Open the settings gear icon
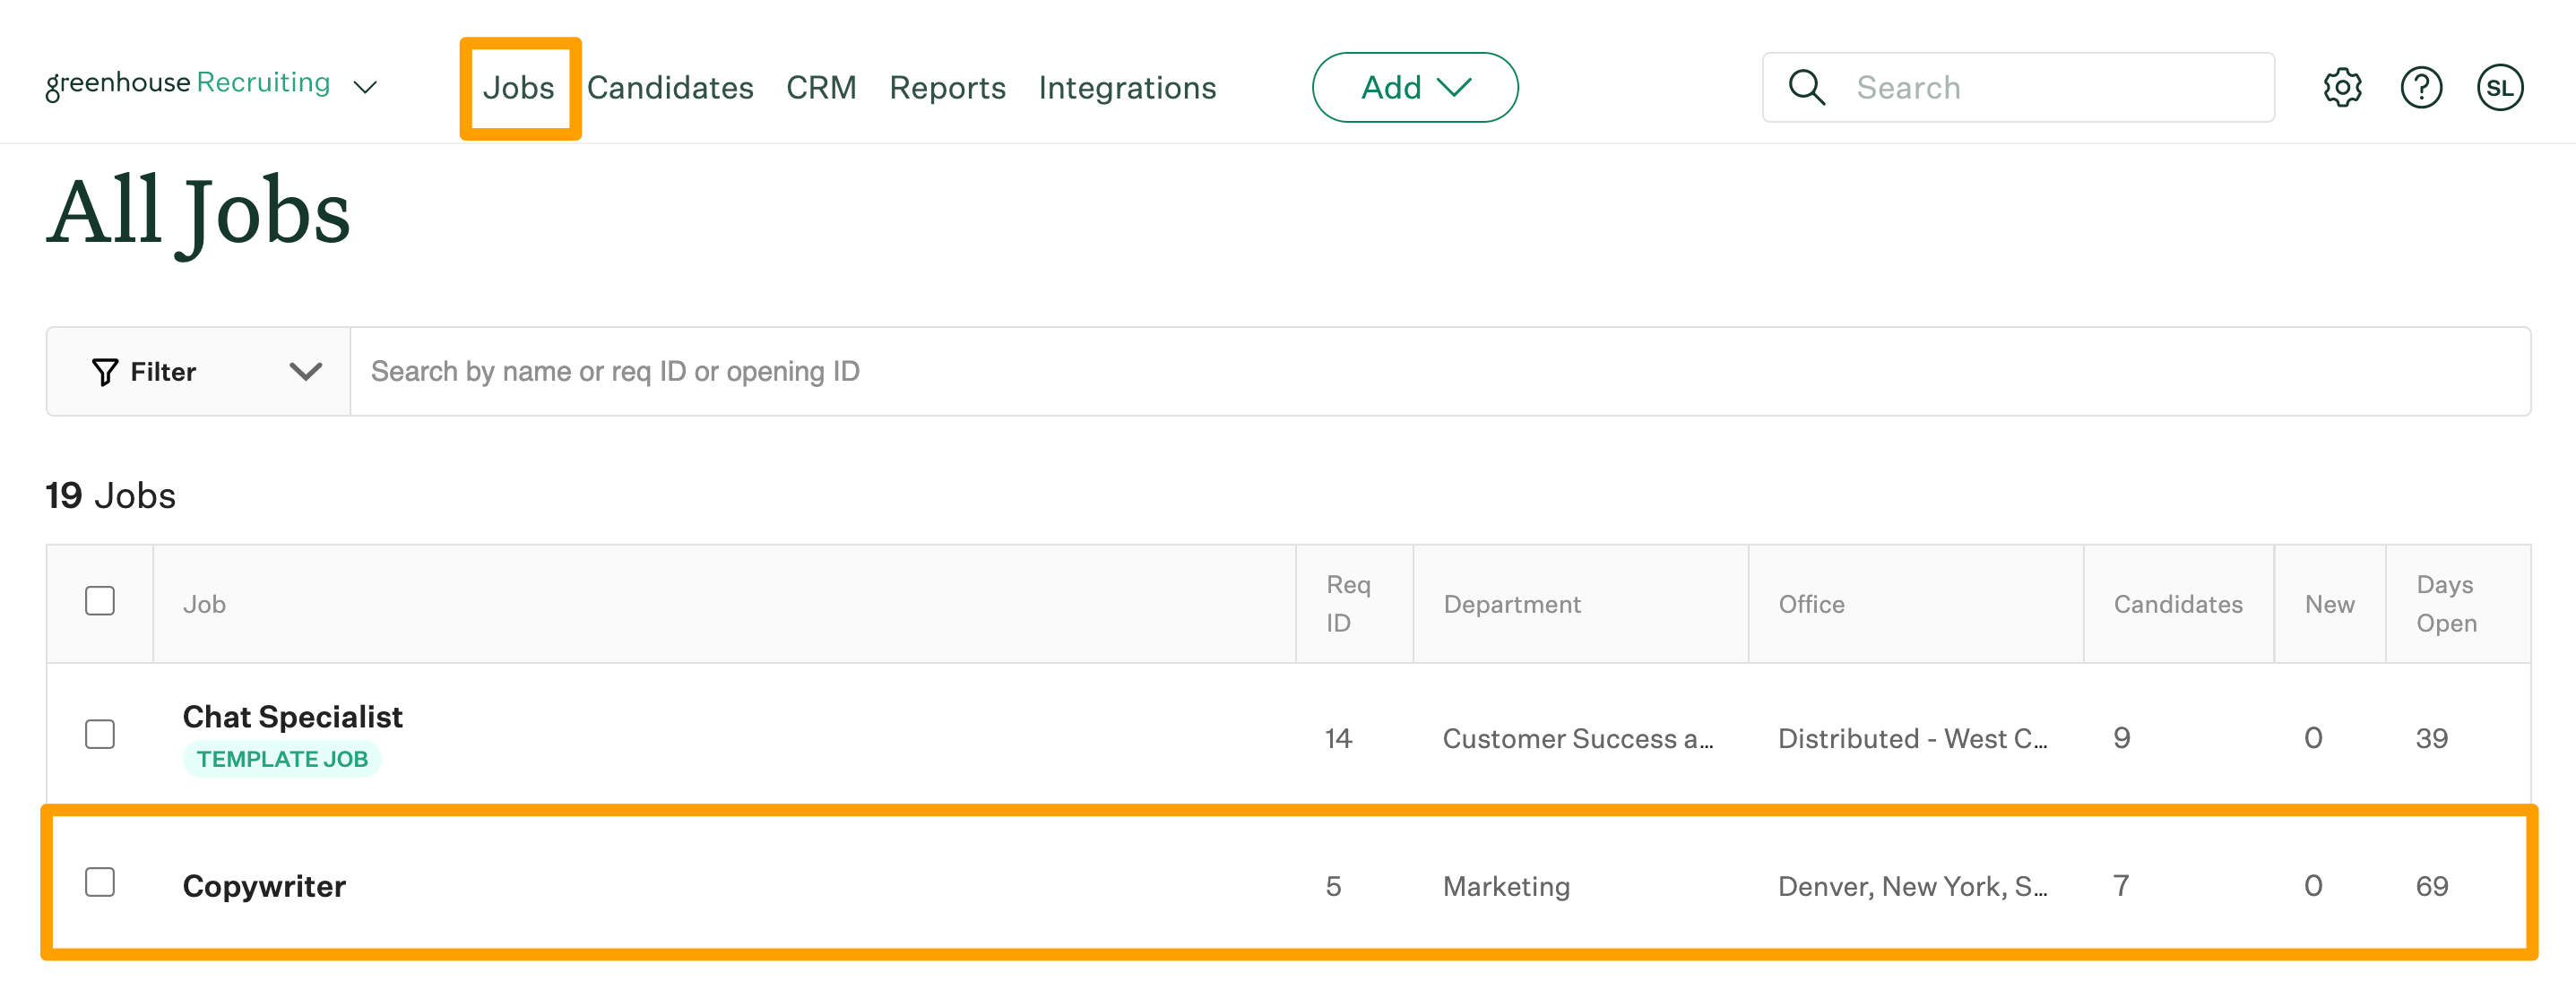2576x998 pixels. click(2341, 88)
